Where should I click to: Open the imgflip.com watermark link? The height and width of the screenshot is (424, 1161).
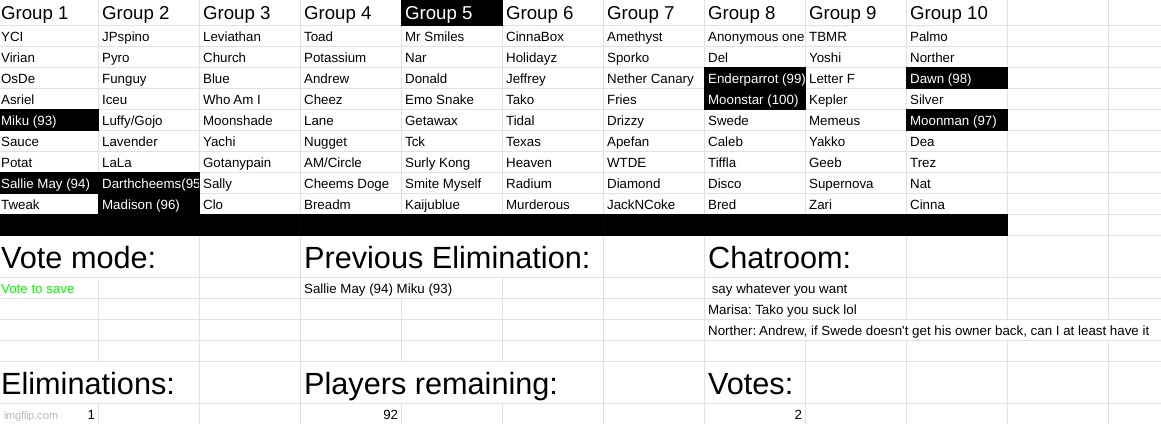[x=30, y=415]
